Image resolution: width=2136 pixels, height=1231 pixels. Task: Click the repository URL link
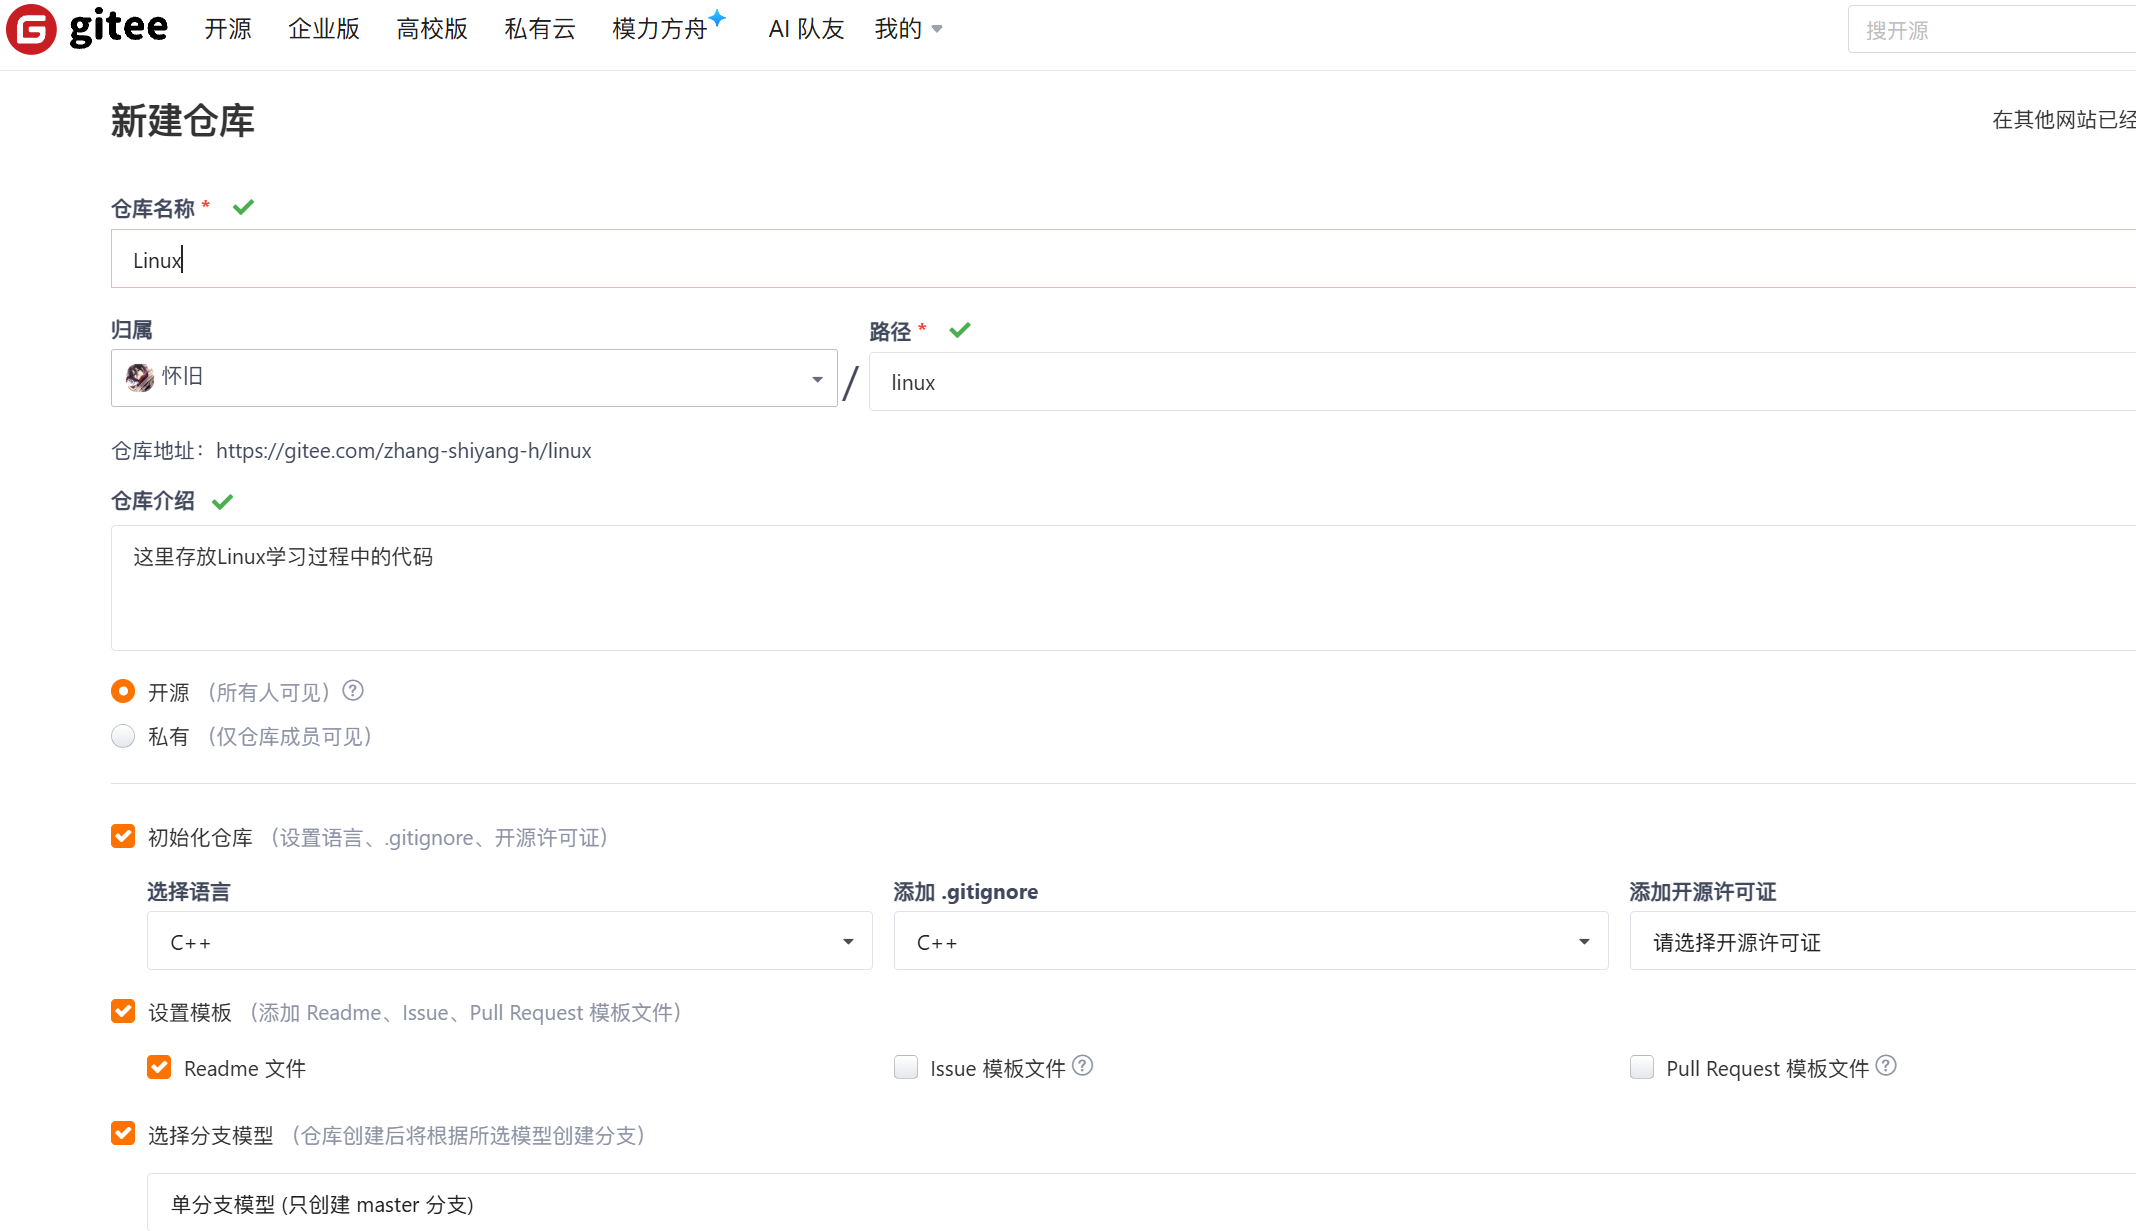403,451
